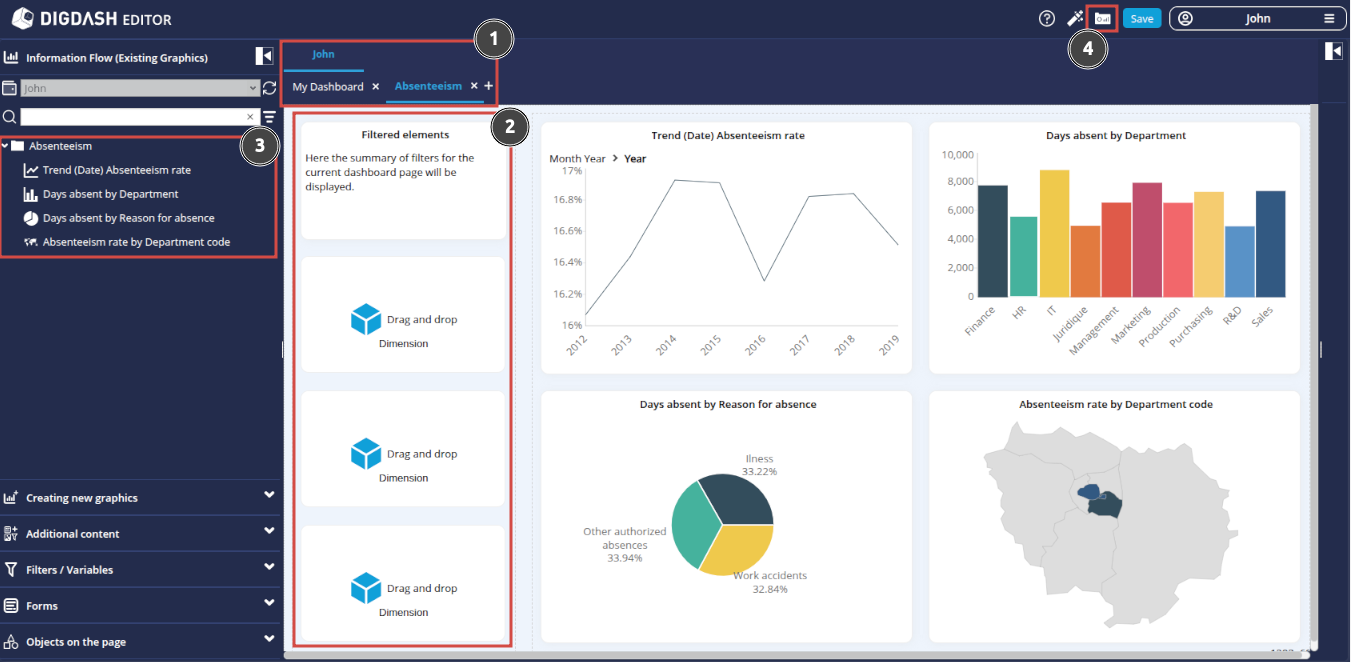Open the help icon in the top bar
The image size is (1351, 662).
[1046, 17]
